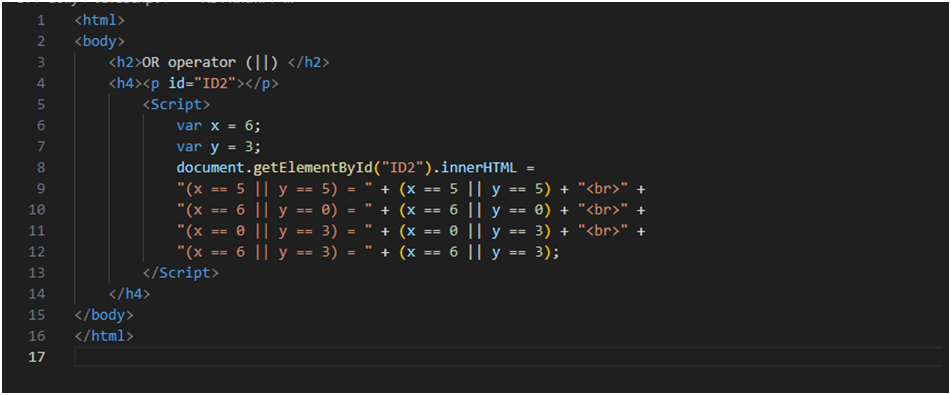Click the "<br>" string on line 10
This screenshot has width=951, height=395.
[x=602, y=210]
